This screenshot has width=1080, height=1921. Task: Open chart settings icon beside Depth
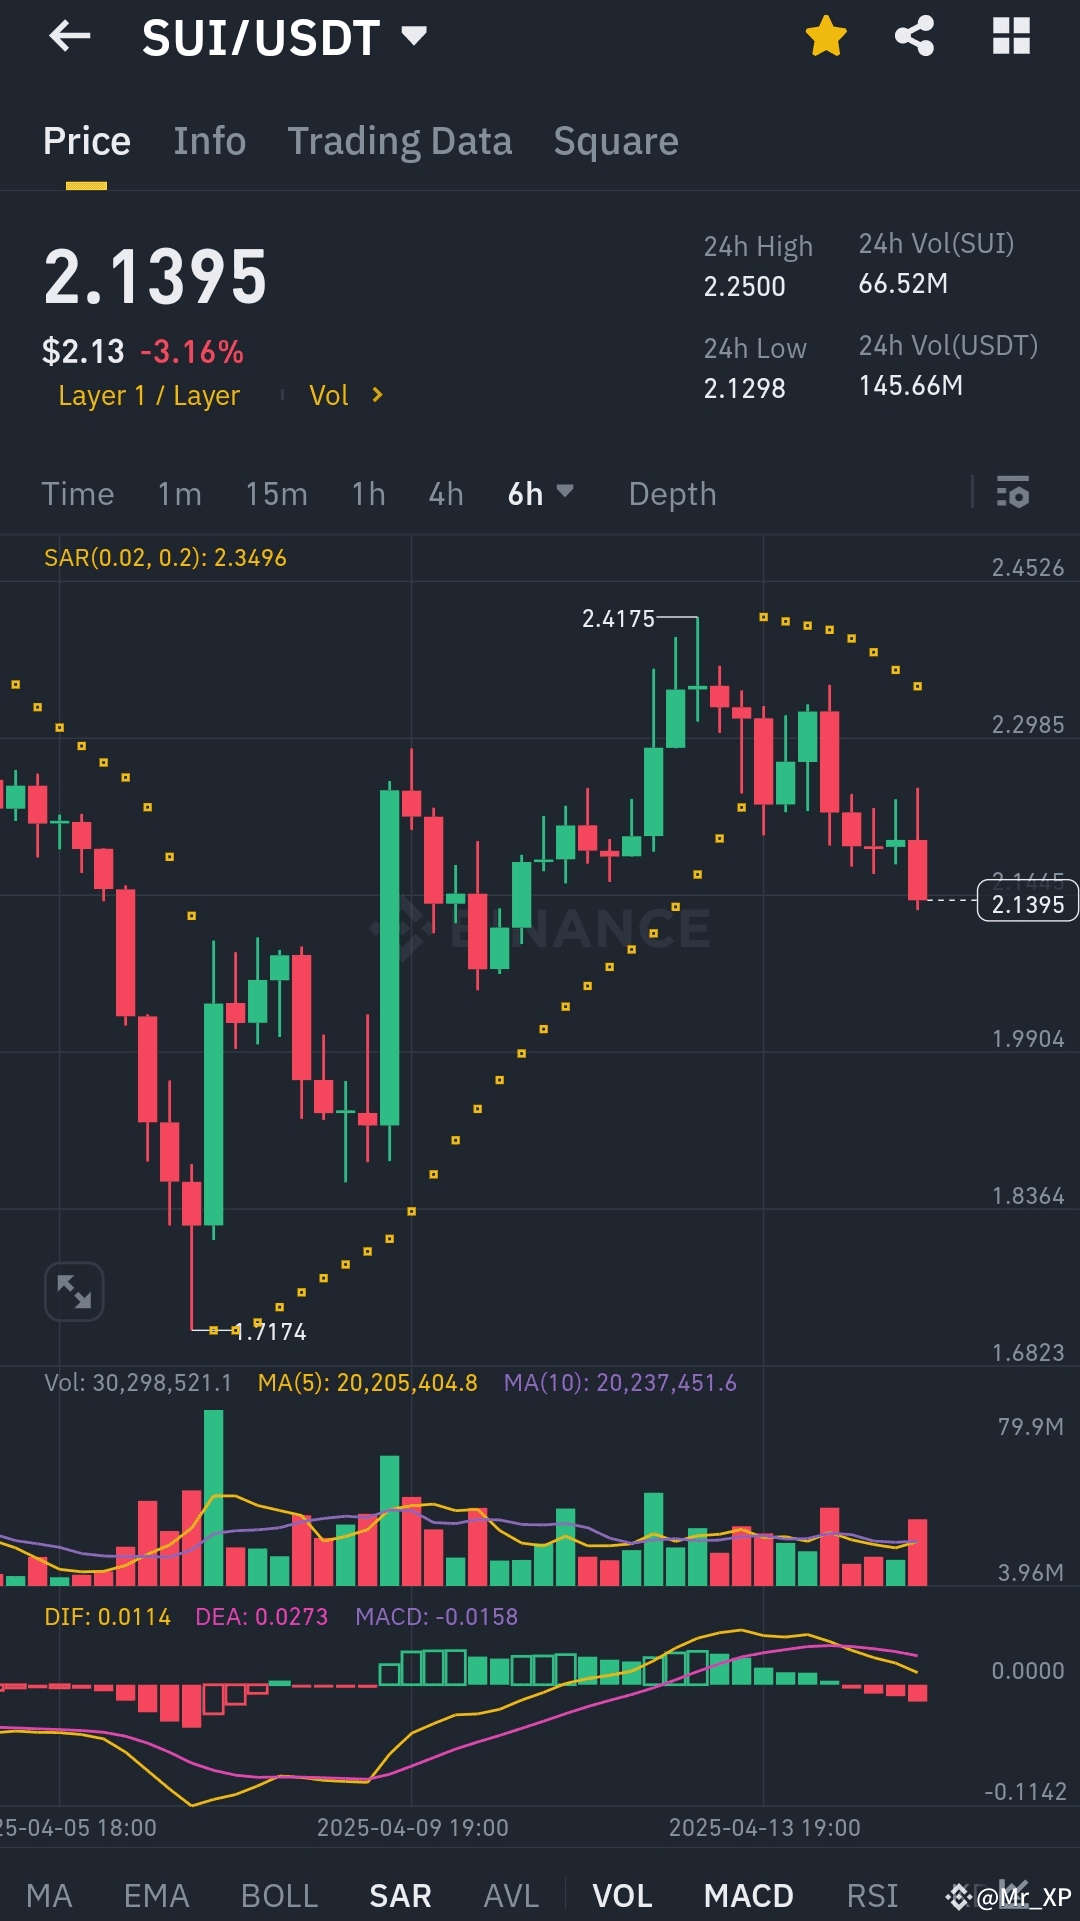click(x=1013, y=493)
